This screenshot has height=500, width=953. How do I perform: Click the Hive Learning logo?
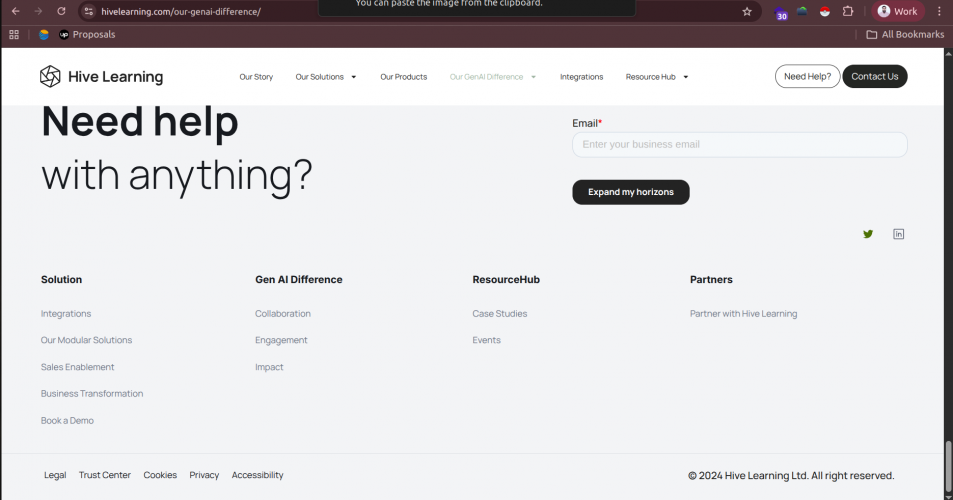coord(101,77)
